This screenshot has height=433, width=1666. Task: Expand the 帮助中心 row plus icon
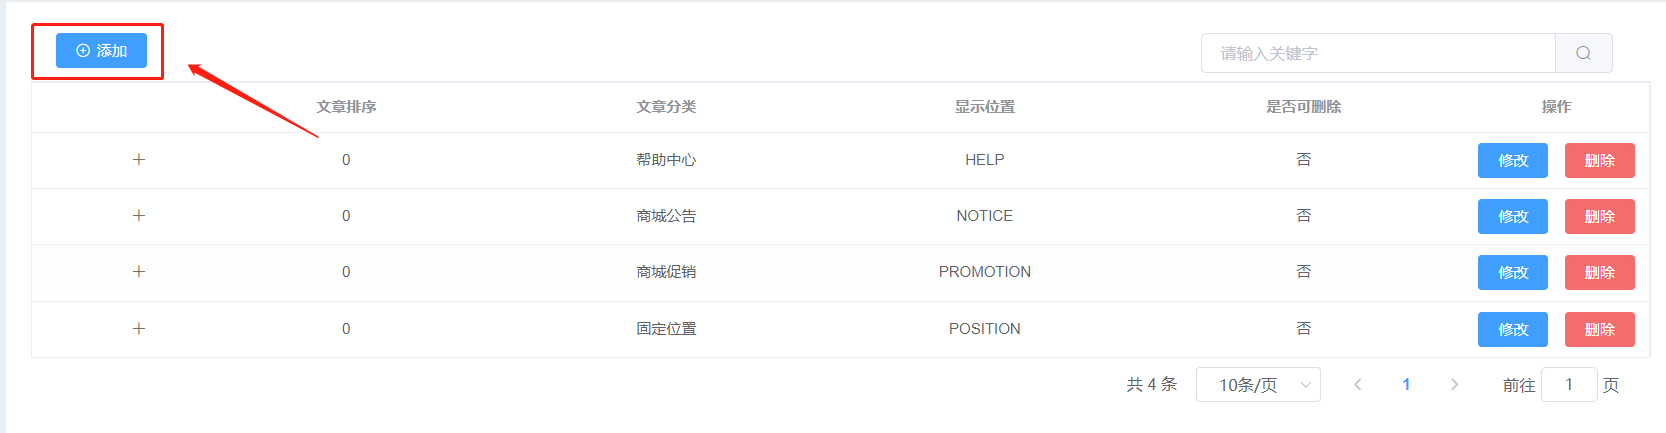tap(139, 160)
